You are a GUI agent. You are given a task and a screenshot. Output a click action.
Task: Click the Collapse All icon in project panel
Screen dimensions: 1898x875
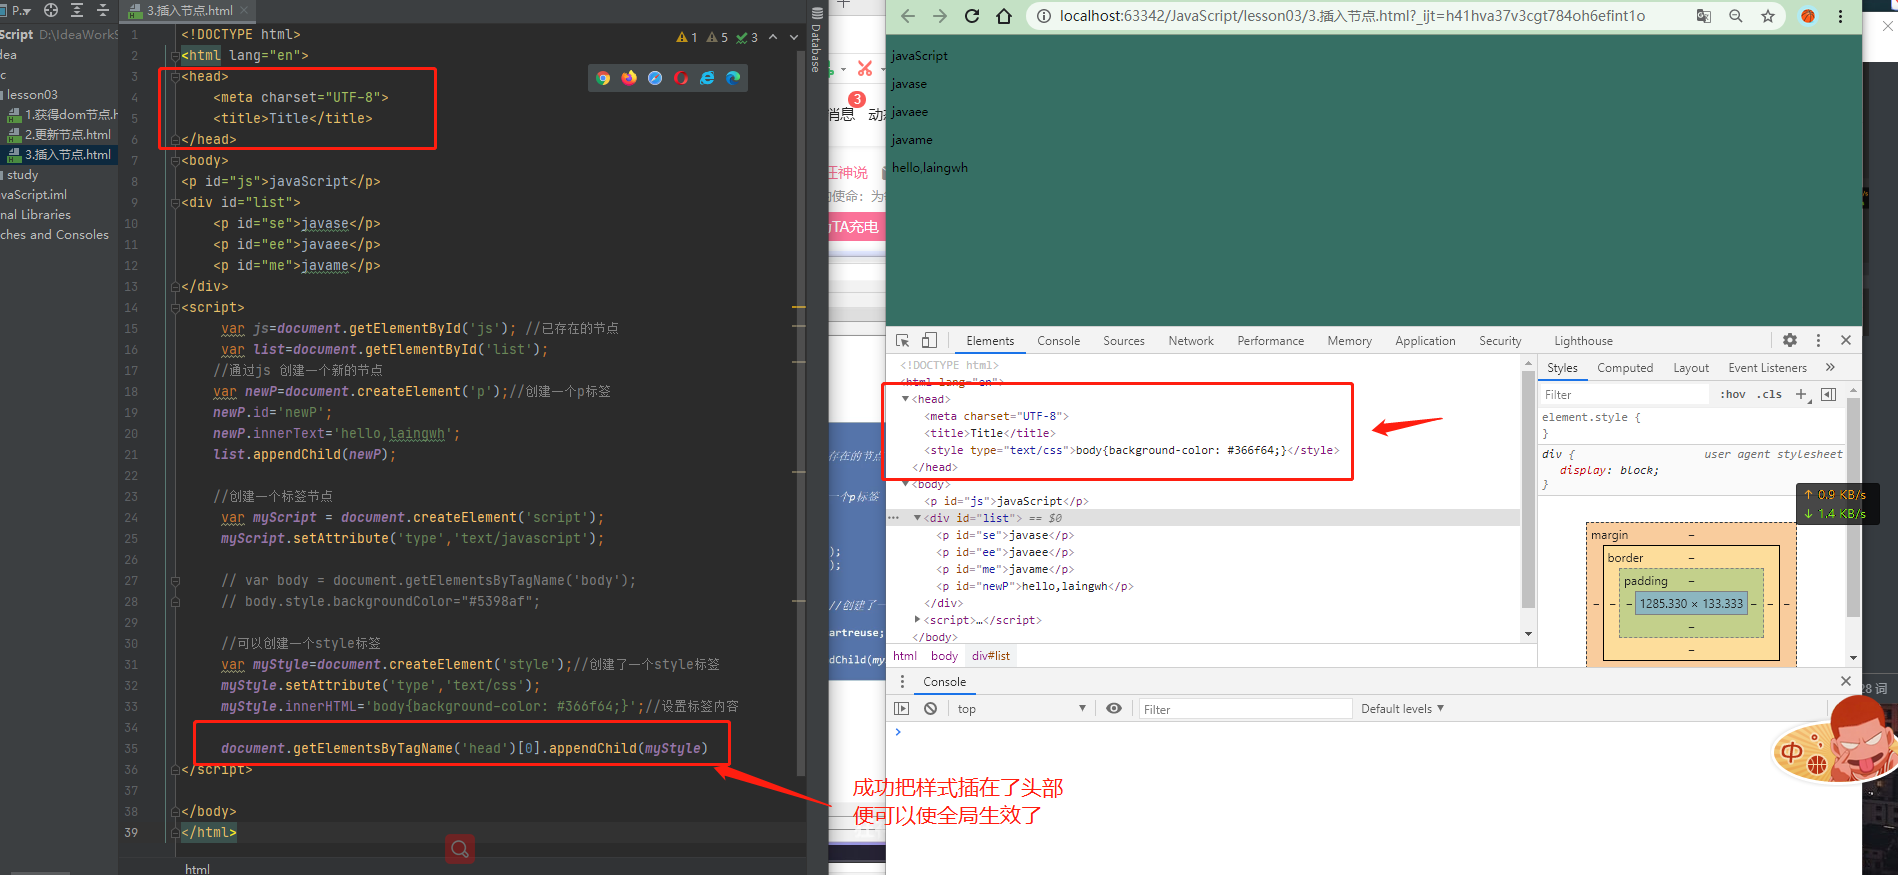click(x=103, y=10)
